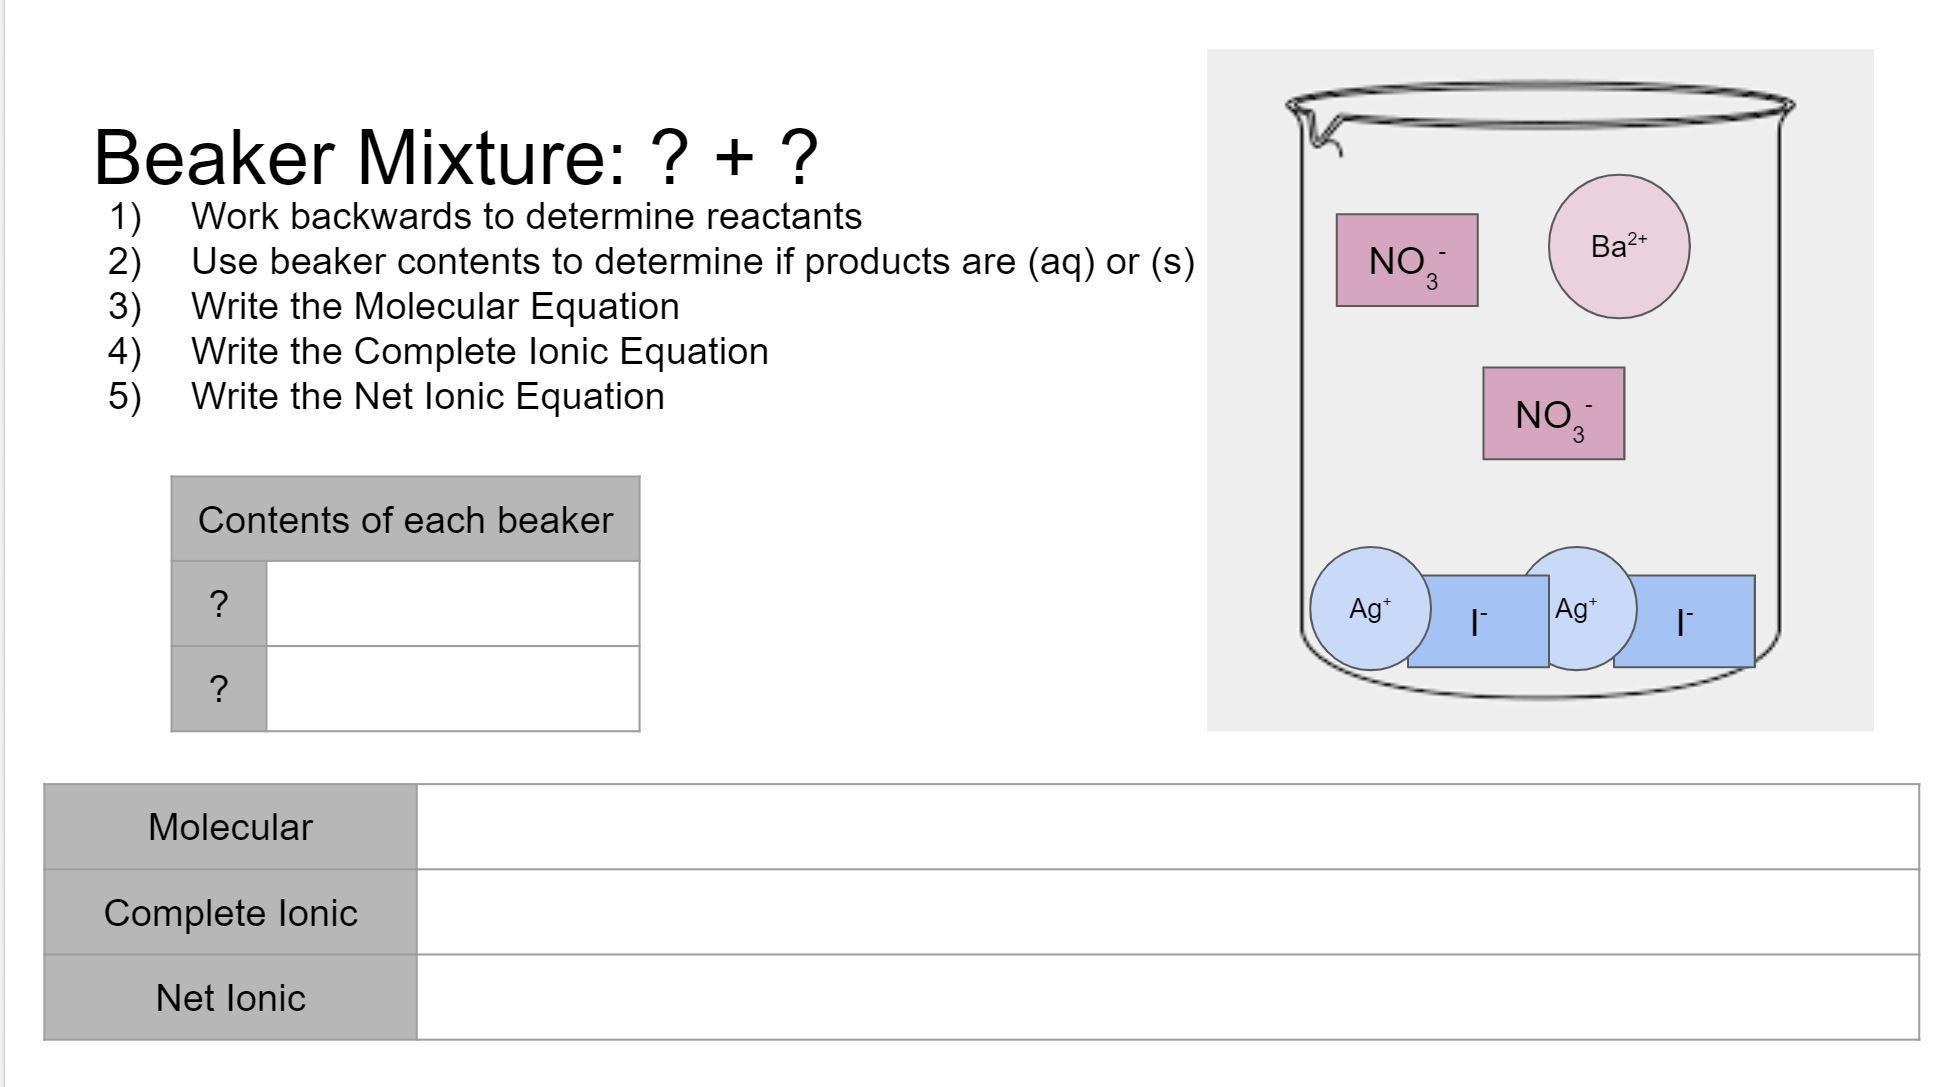Click the empty Molecular equation answer cell
The width and height of the screenshot is (1937, 1087).
[1167, 827]
